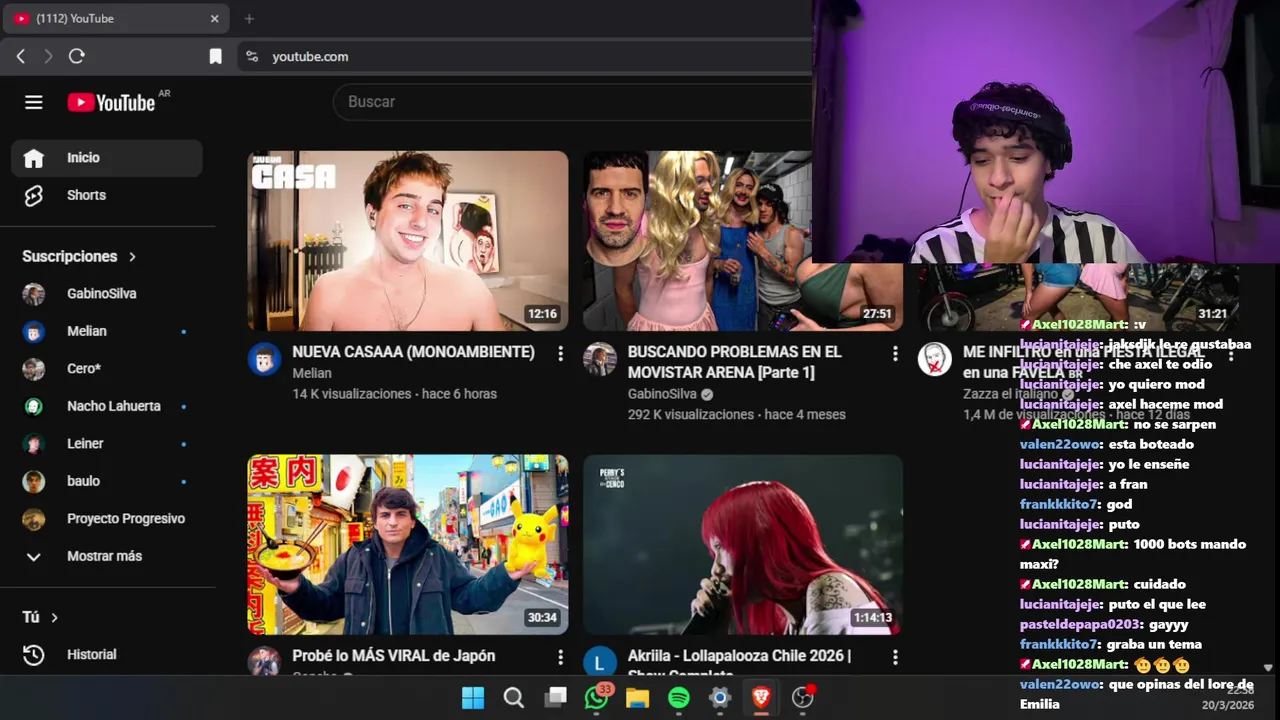The image size is (1280, 720).
Task: Open Probé lo MÁS VIRAL de Japón title
Action: [x=393, y=656]
